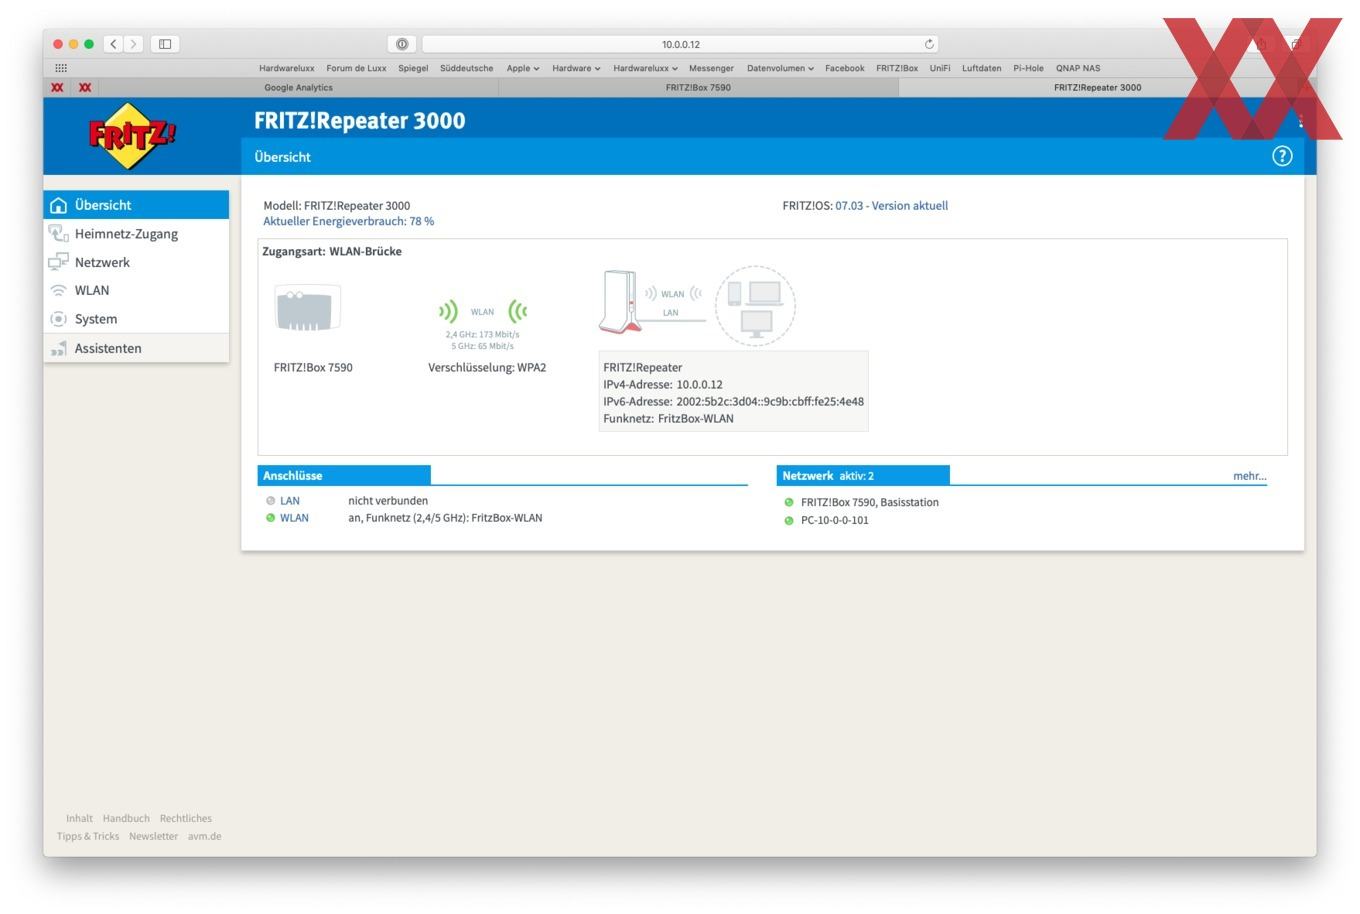Viewport: 1360px width, 914px height.
Task: Click the green WLAN status dot
Action: [270, 518]
